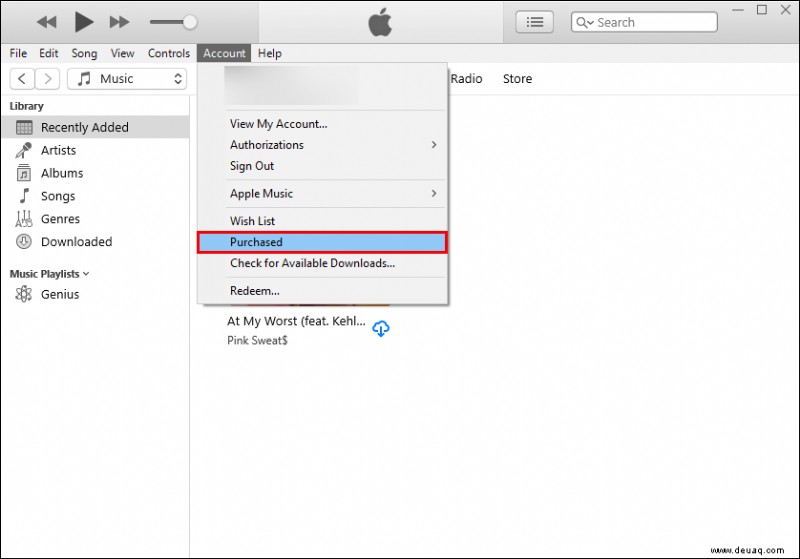
Task: Switch to the Radio tab
Action: click(x=466, y=79)
